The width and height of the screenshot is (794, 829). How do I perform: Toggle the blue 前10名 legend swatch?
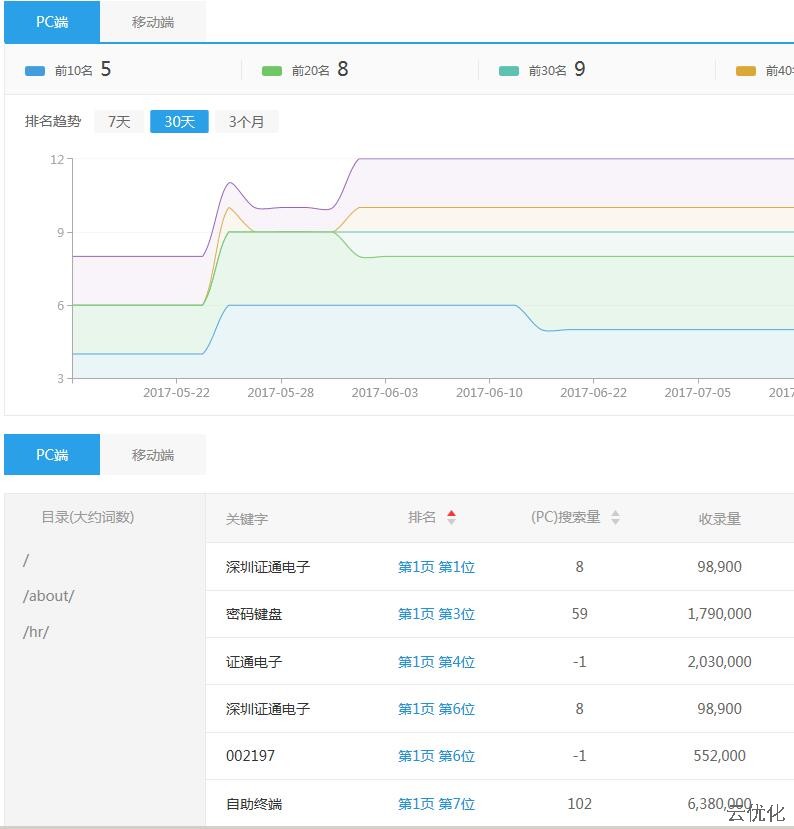click(35, 71)
